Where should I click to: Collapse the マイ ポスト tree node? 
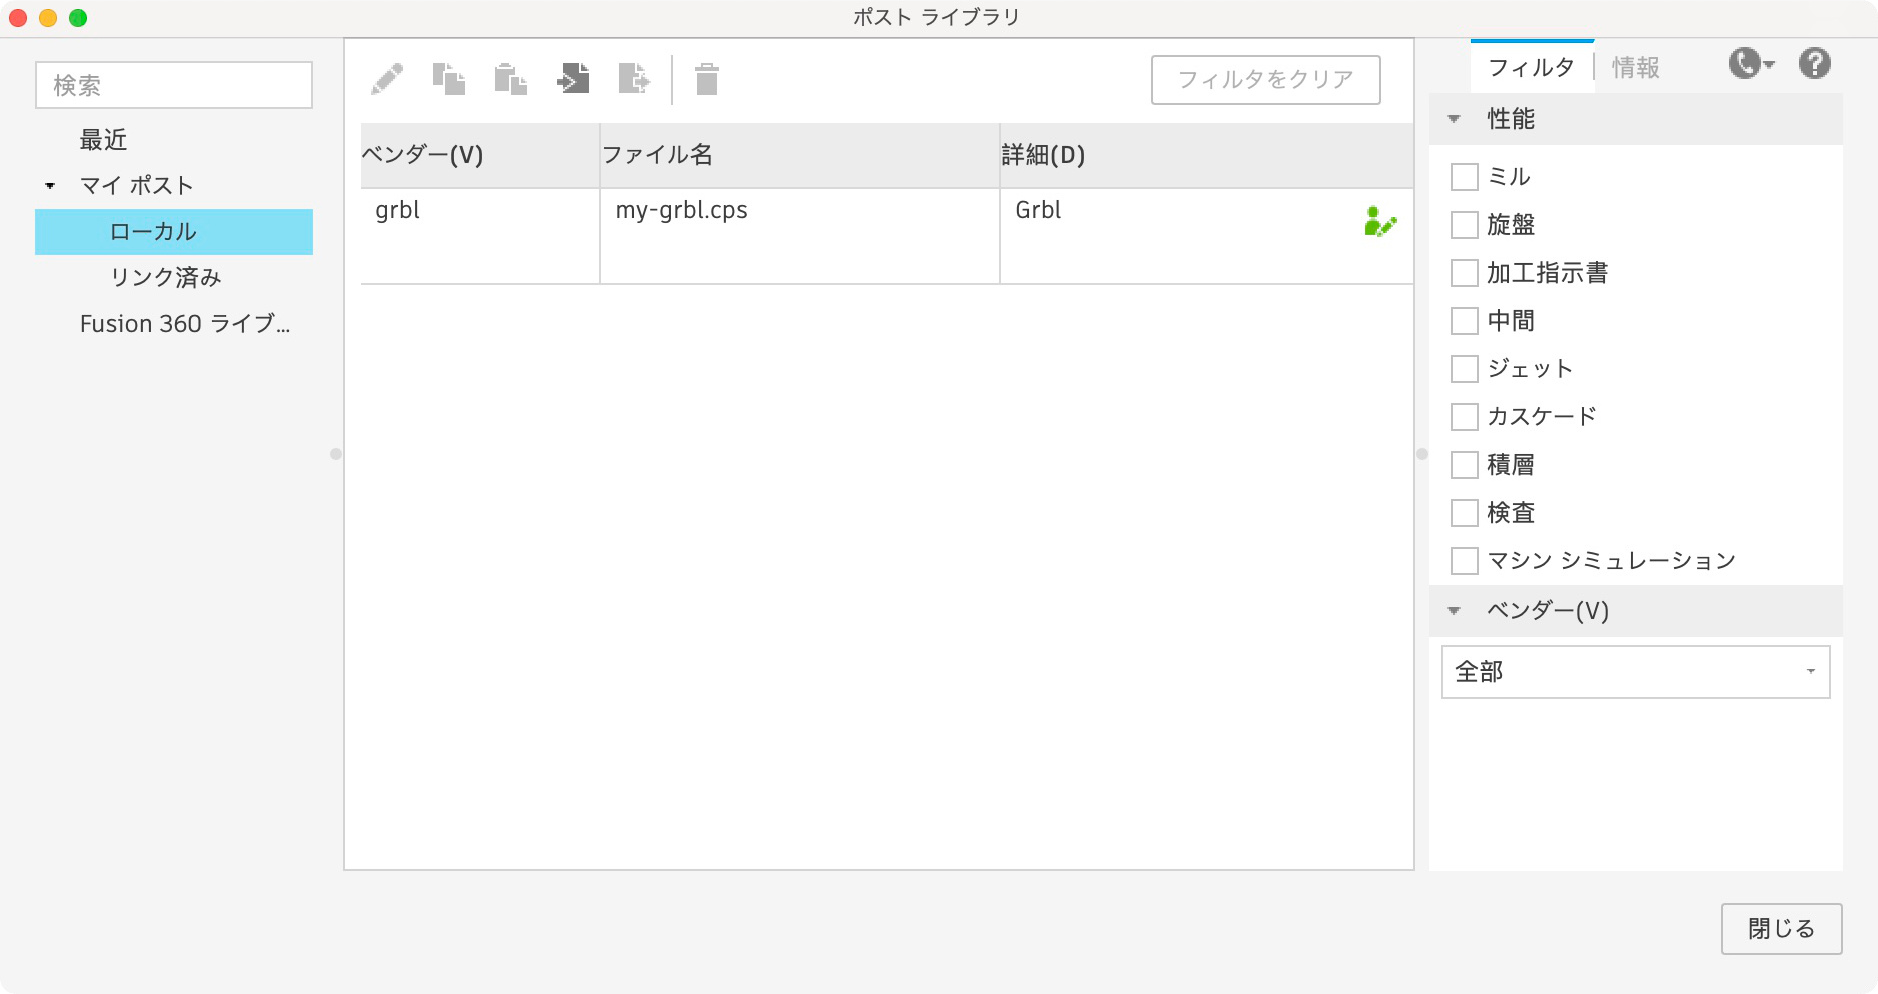coord(50,186)
